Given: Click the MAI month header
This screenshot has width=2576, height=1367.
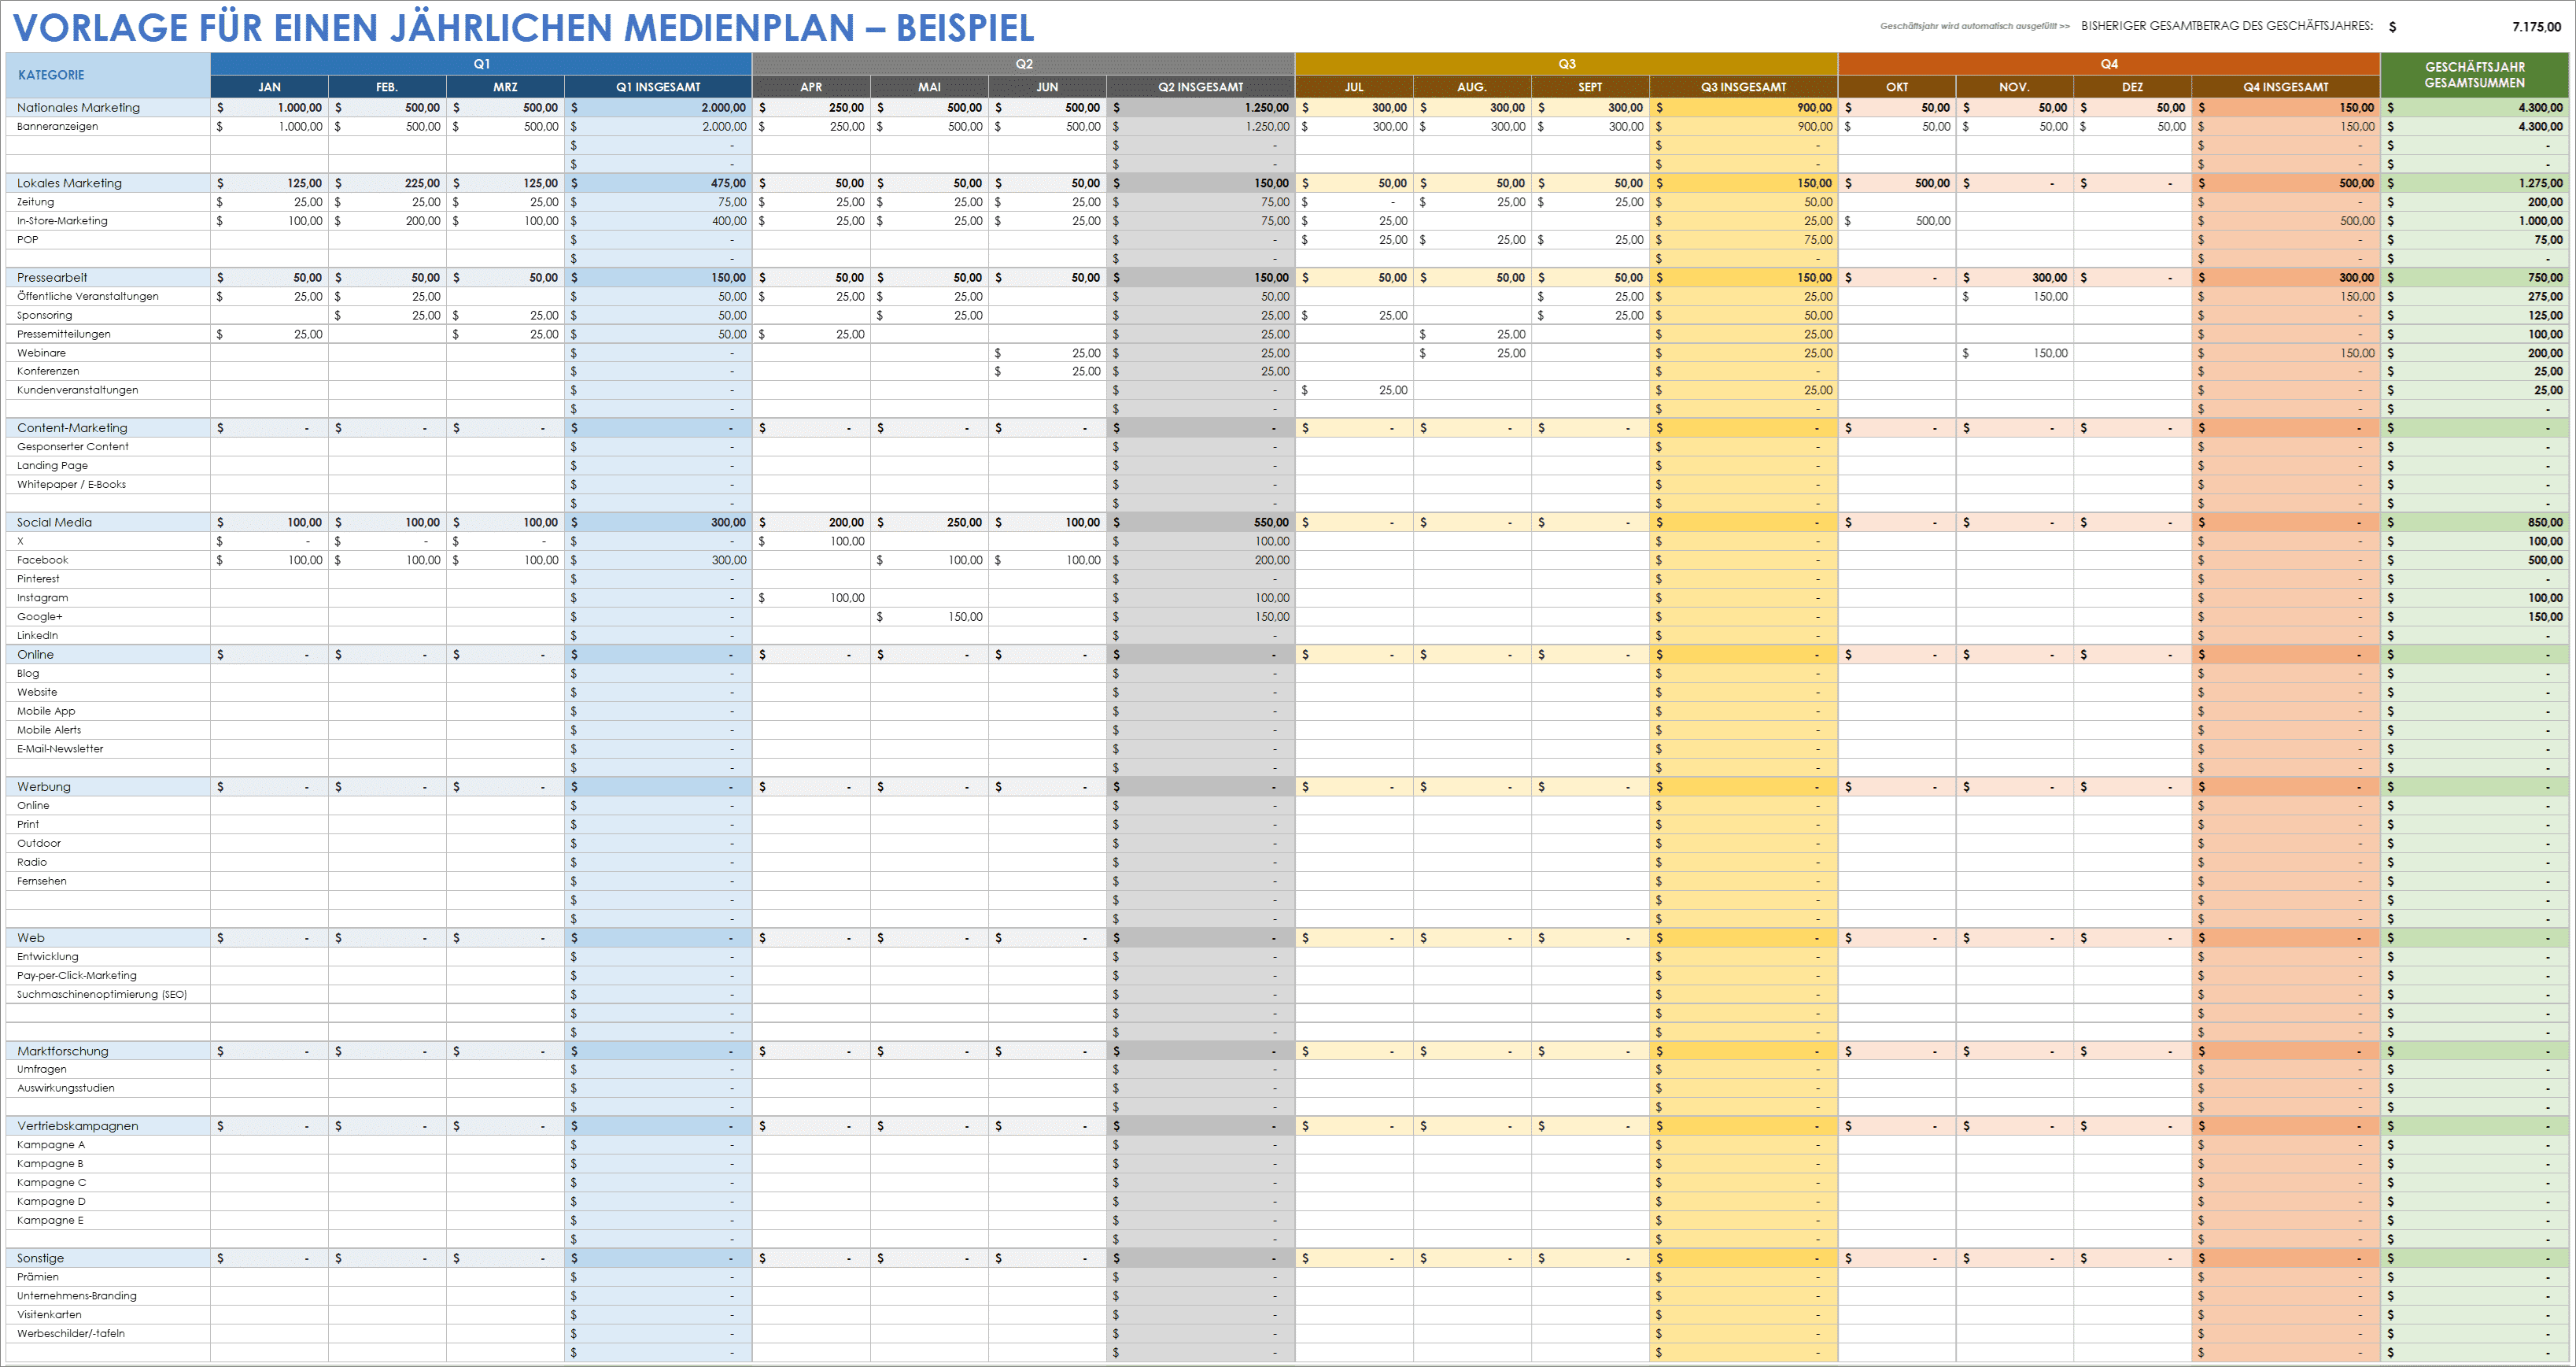Looking at the screenshot, I should (x=929, y=87).
